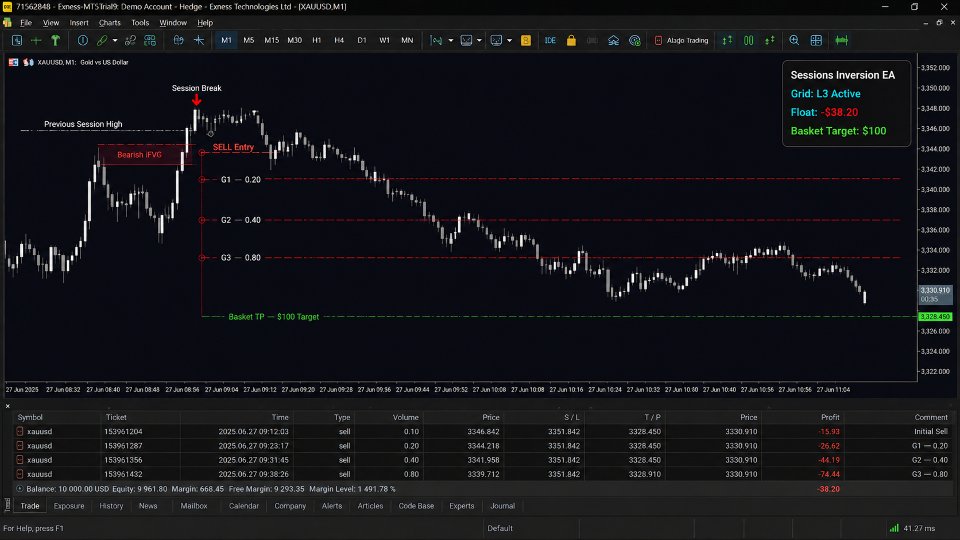Click the market house toolbar icon

[613, 40]
